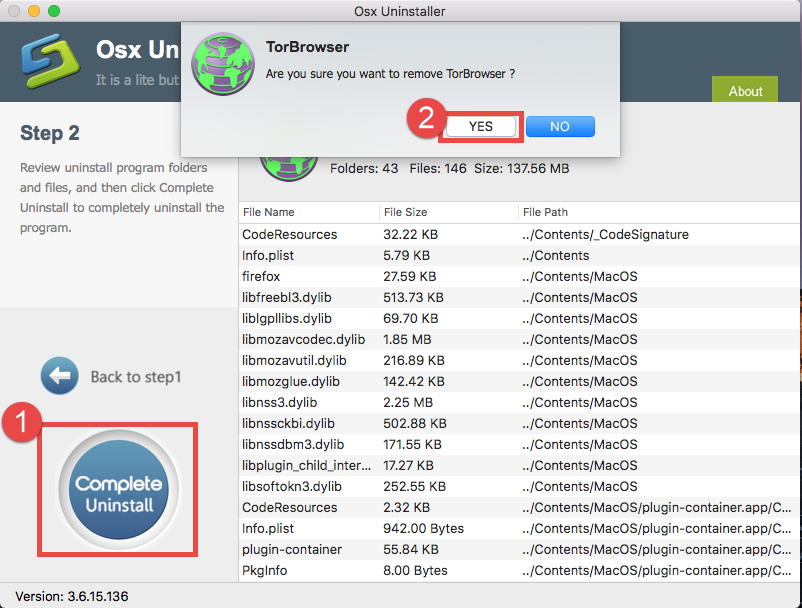Viewport: 802px width, 608px height.
Task: Select the CodeResources 2.32 KB row
Action: pyautogui.click(x=519, y=507)
